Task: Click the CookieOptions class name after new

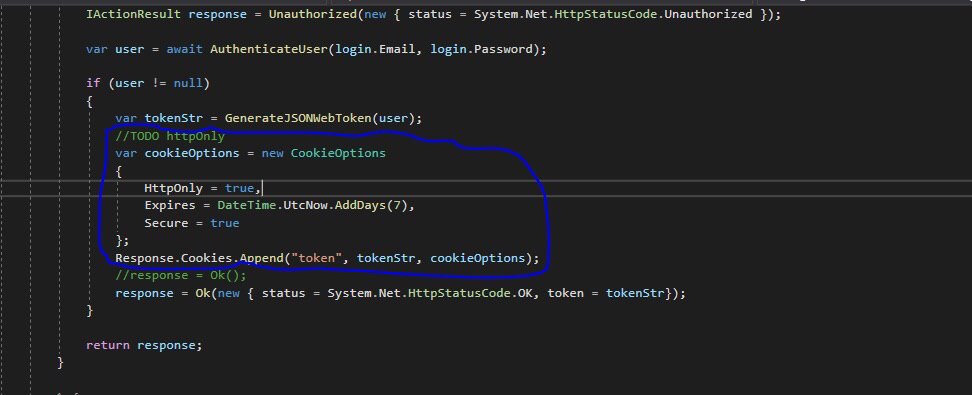Action: [338, 153]
